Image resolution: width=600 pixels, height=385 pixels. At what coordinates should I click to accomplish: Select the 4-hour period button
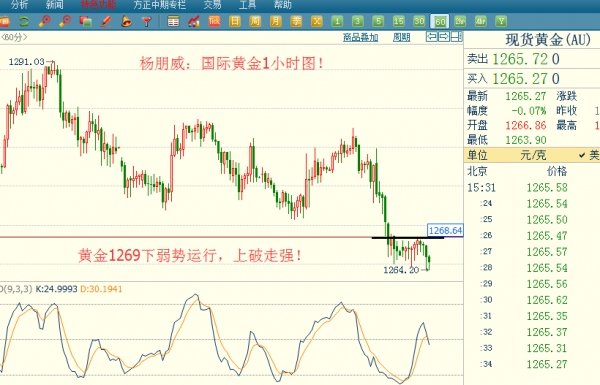[x=481, y=21]
